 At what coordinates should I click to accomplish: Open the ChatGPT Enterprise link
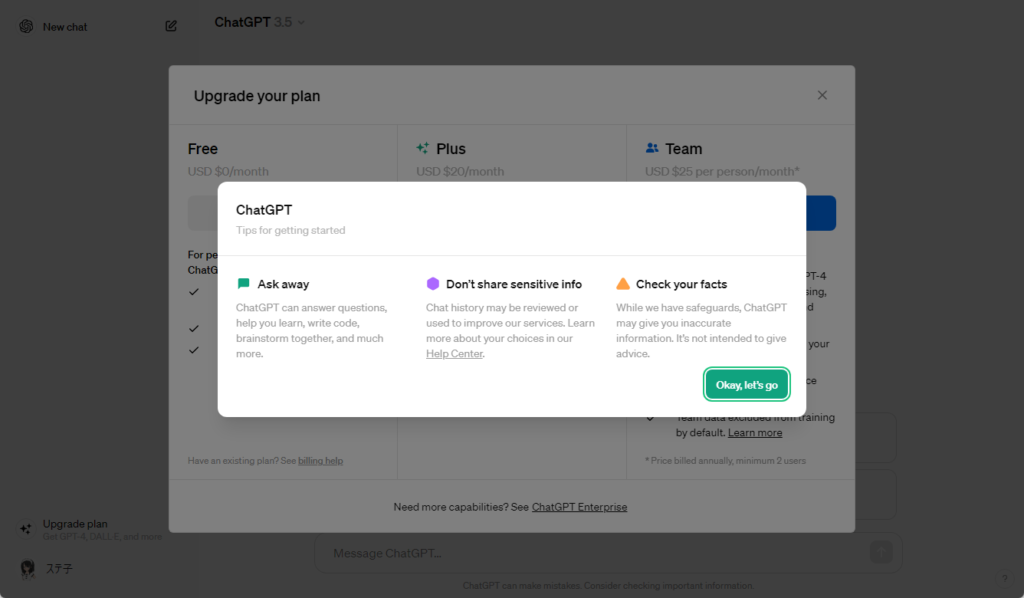(579, 507)
